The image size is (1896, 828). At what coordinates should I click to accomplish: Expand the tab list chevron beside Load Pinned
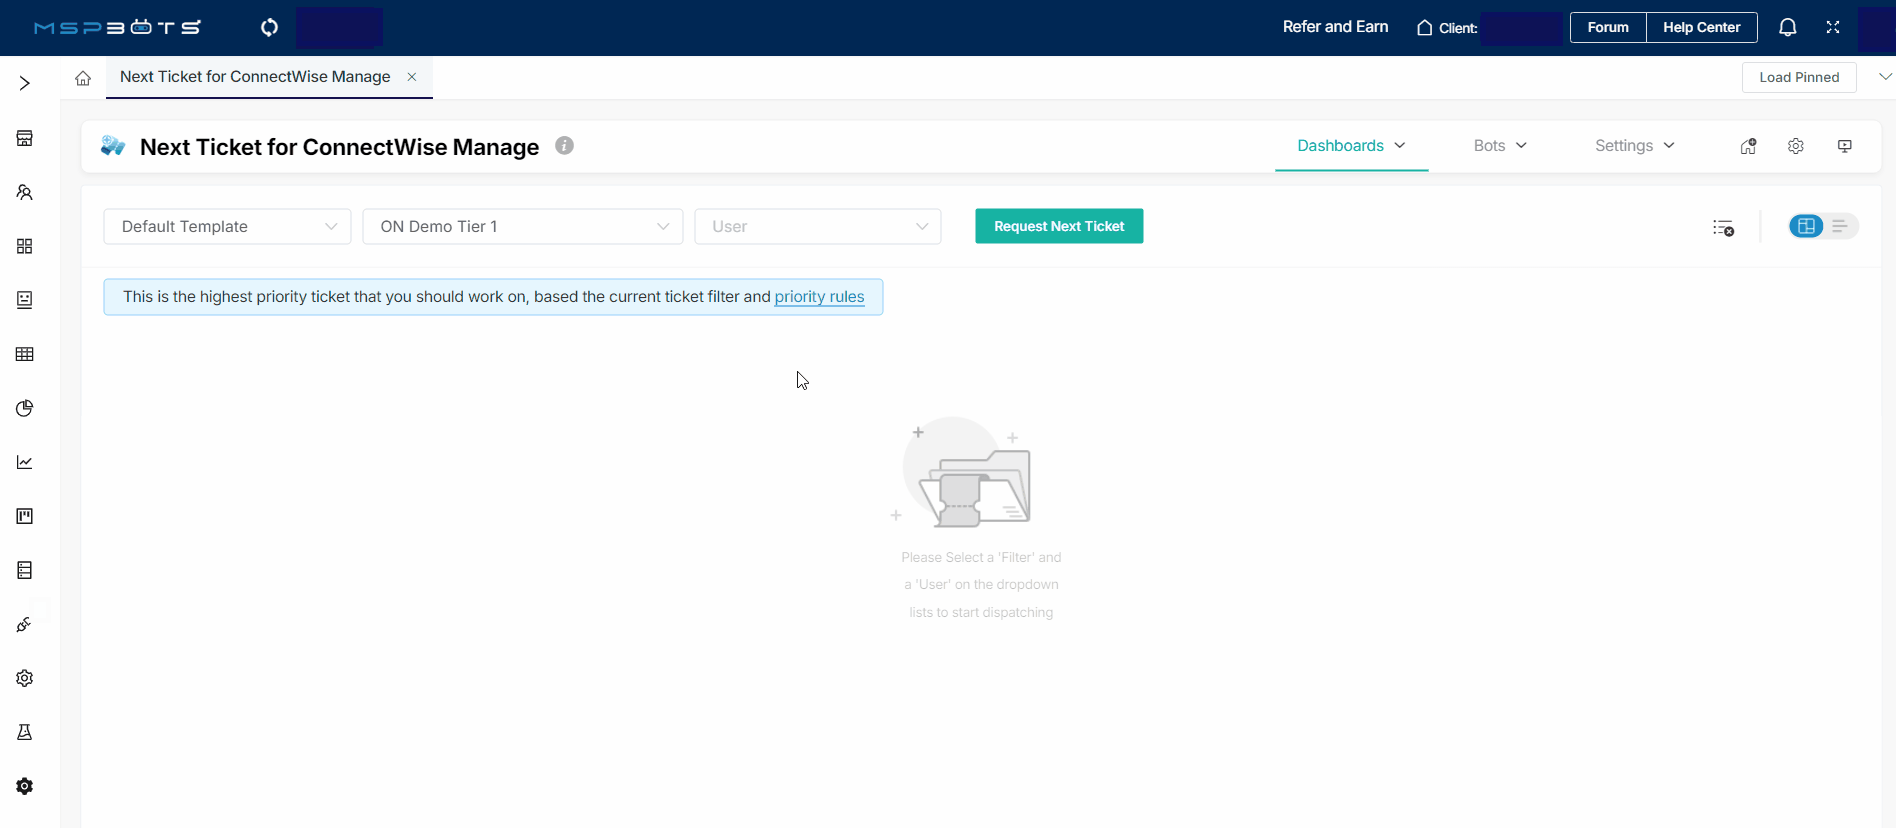1885,77
